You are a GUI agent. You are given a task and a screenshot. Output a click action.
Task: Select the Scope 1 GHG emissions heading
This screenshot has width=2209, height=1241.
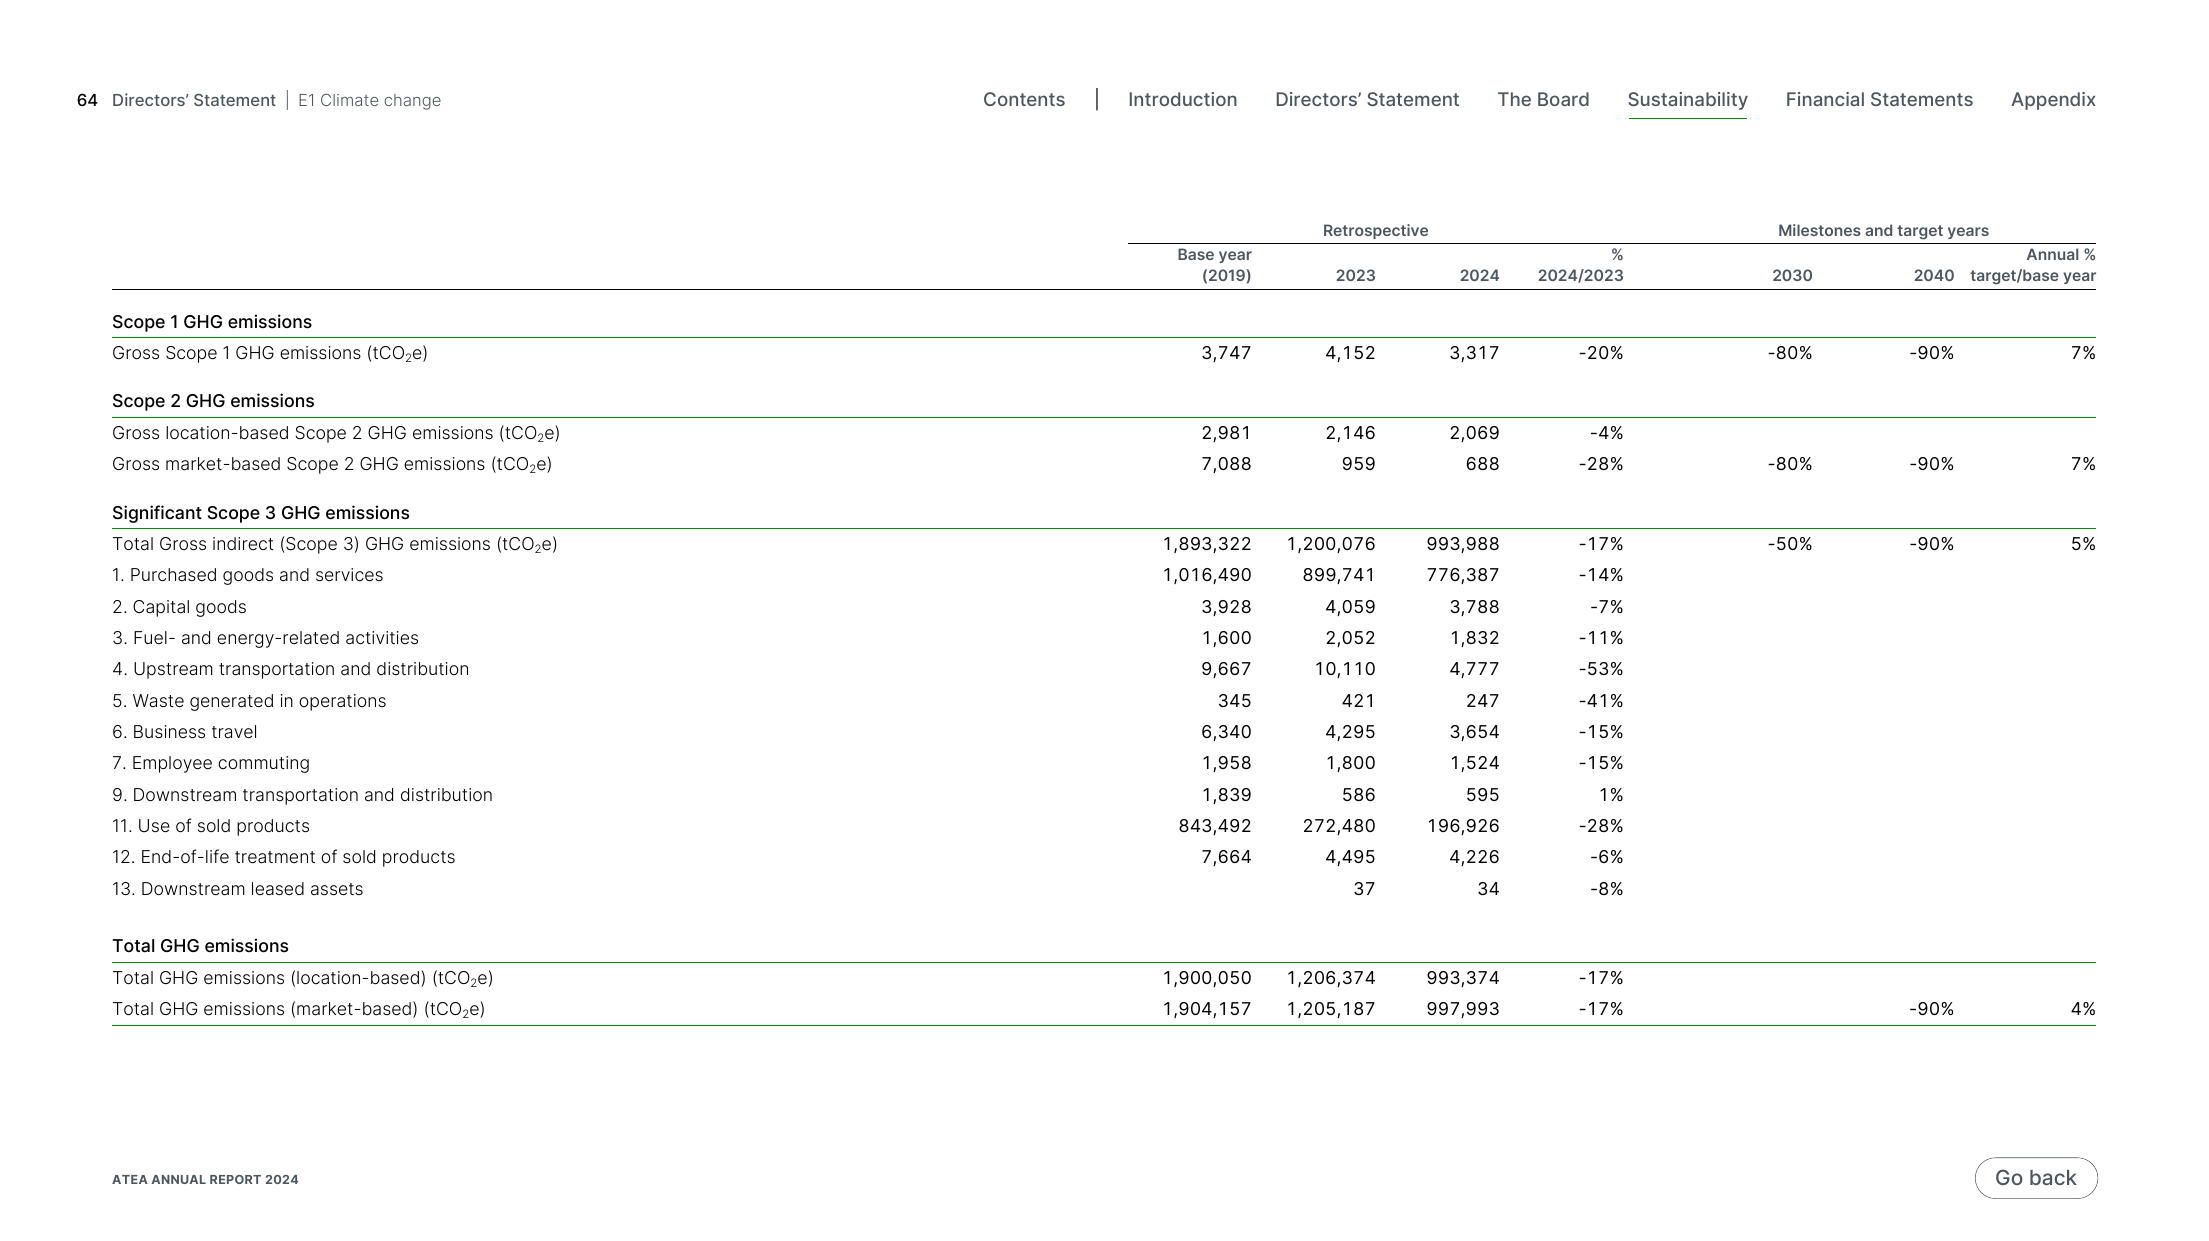(x=212, y=322)
